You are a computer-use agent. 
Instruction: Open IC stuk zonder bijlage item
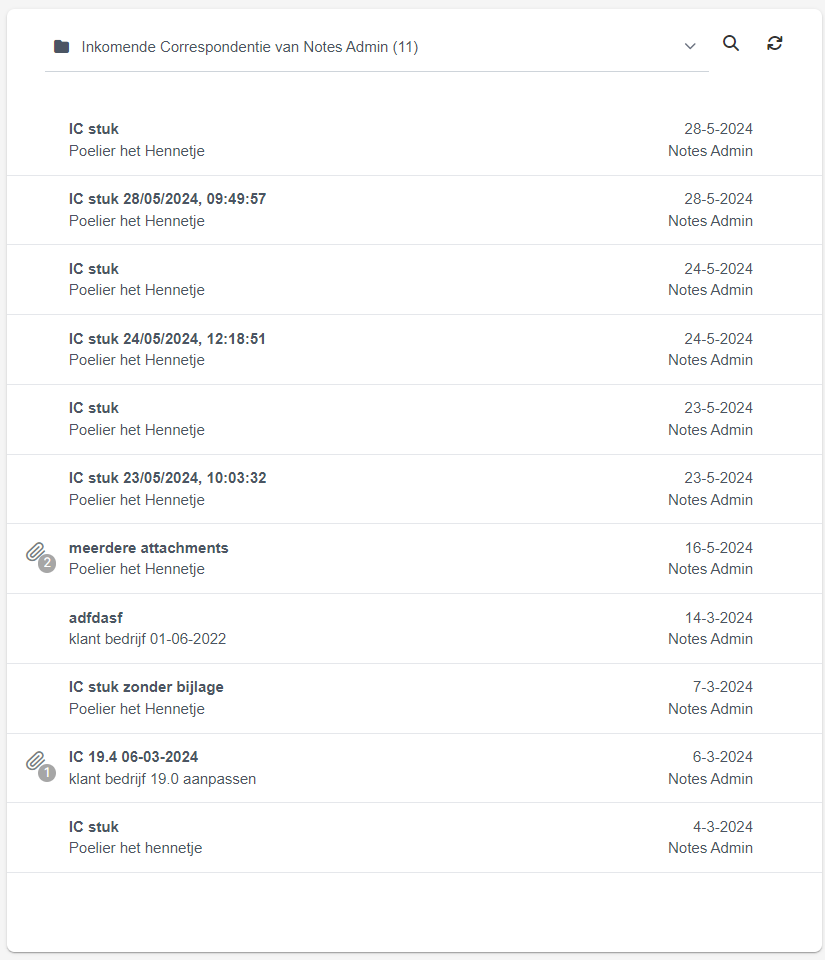(414, 699)
